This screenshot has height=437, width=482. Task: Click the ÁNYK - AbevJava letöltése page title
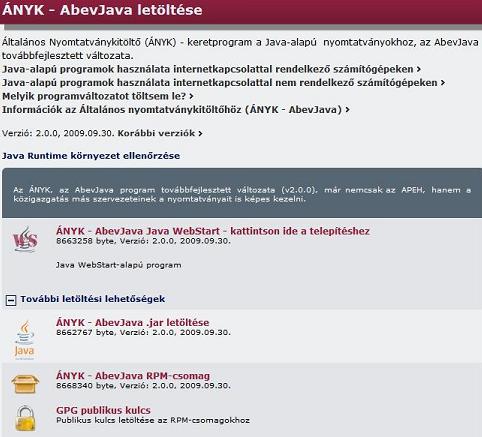pyautogui.click(x=102, y=10)
